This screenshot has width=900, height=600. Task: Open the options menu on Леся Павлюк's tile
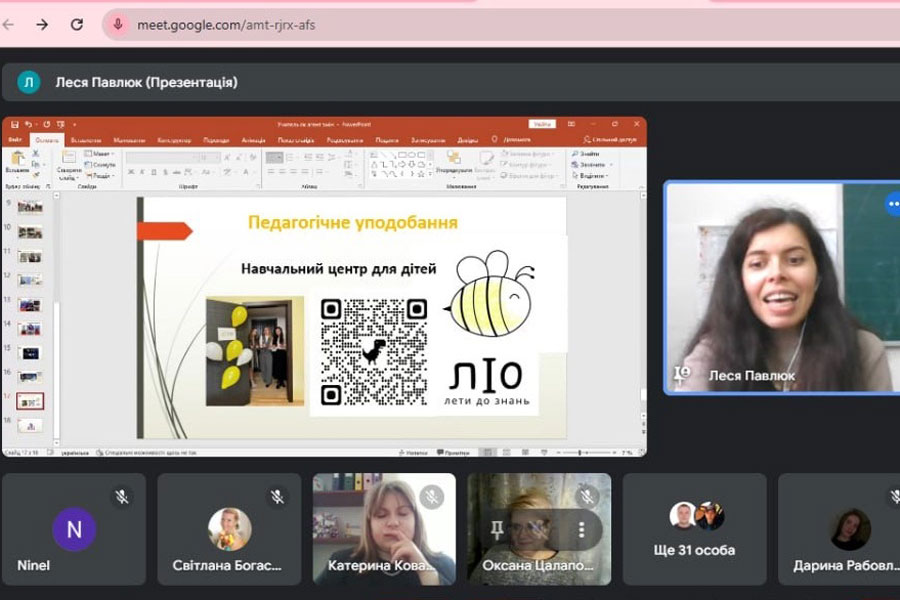click(891, 204)
